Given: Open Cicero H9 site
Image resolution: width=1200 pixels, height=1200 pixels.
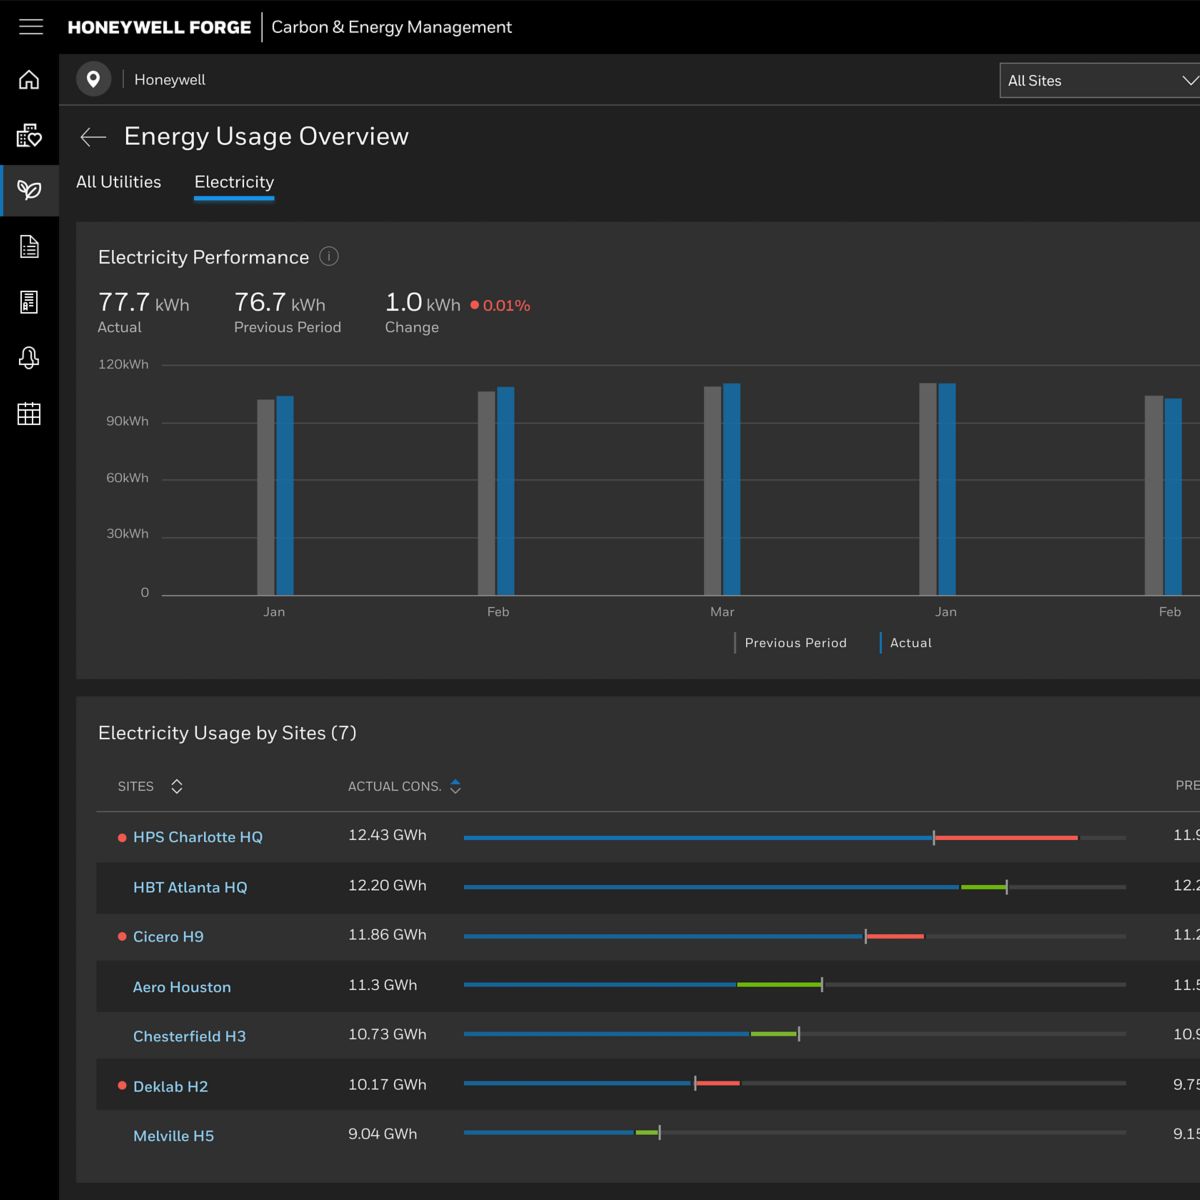Looking at the screenshot, I should pos(168,937).
